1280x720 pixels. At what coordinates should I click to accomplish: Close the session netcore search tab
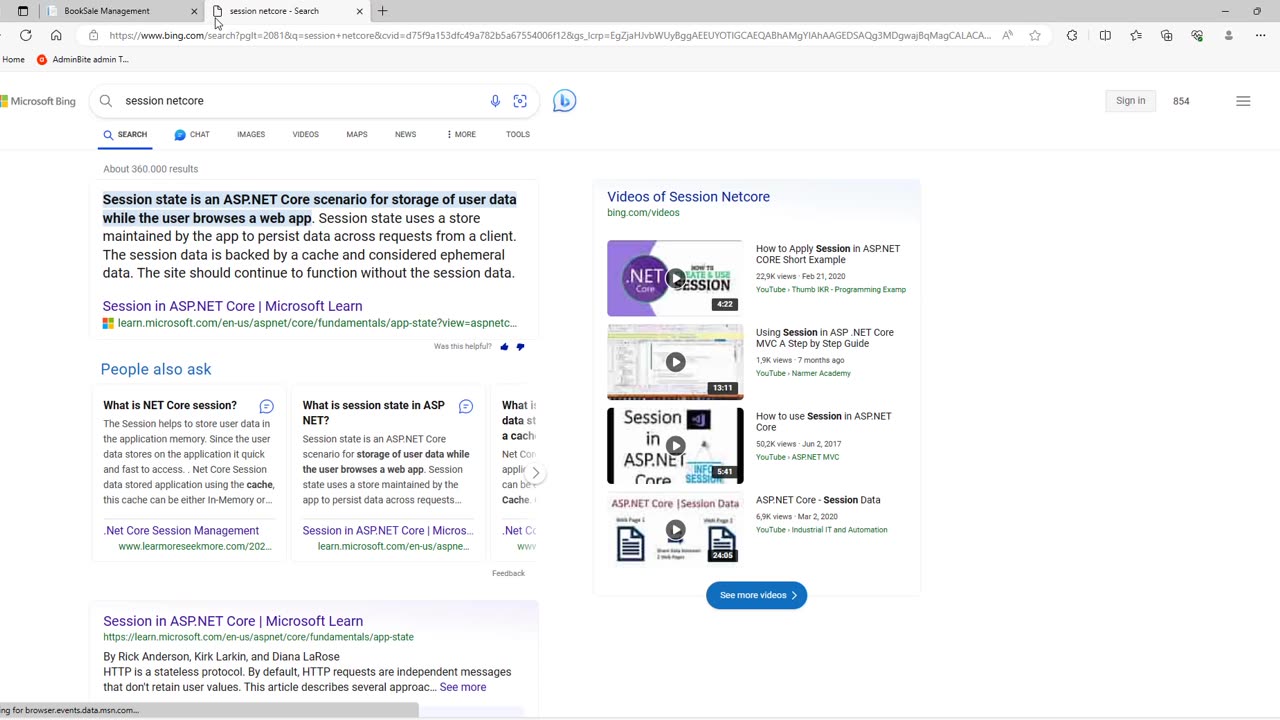[x=359, y=11]
